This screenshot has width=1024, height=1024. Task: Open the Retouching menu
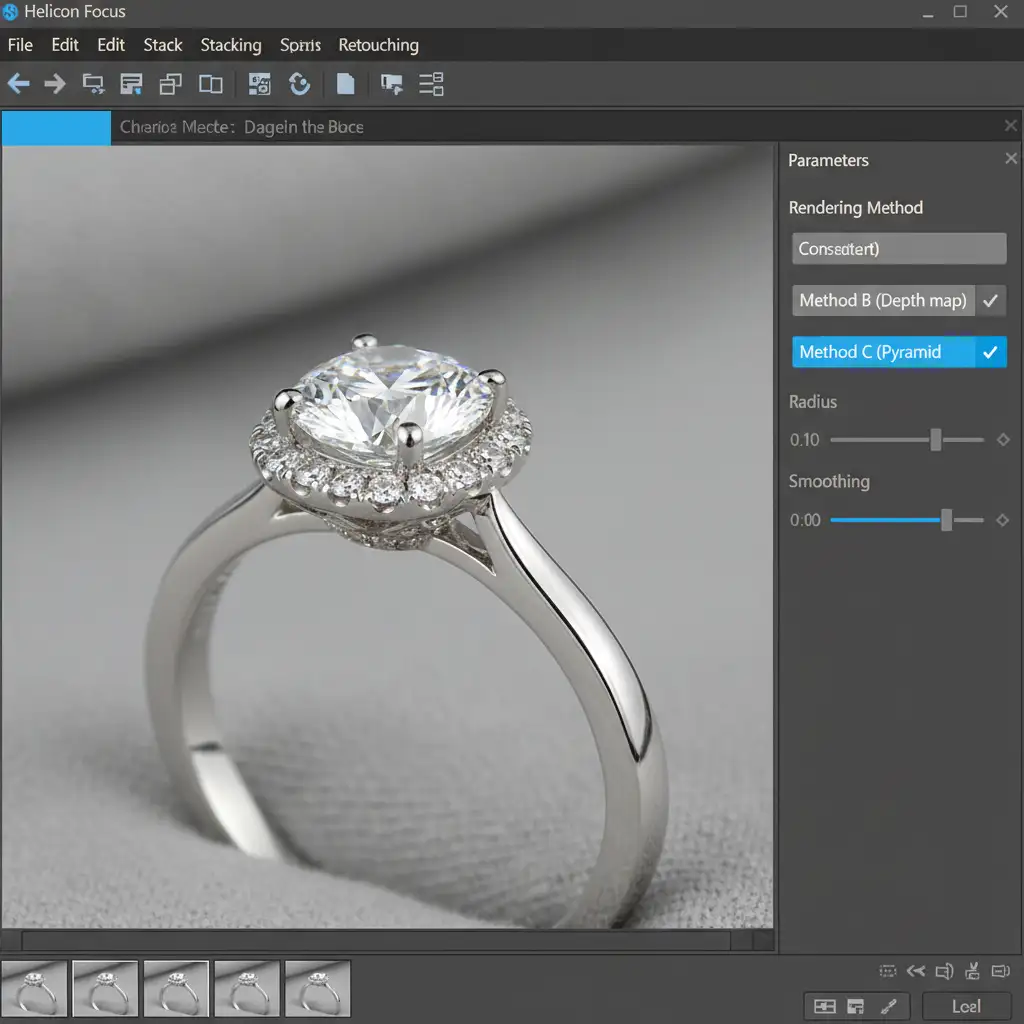pyautogui.click(x=378, y=45)
